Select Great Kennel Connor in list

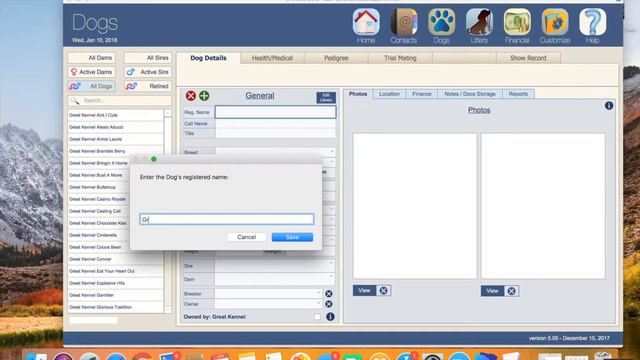tap(116, 259)
